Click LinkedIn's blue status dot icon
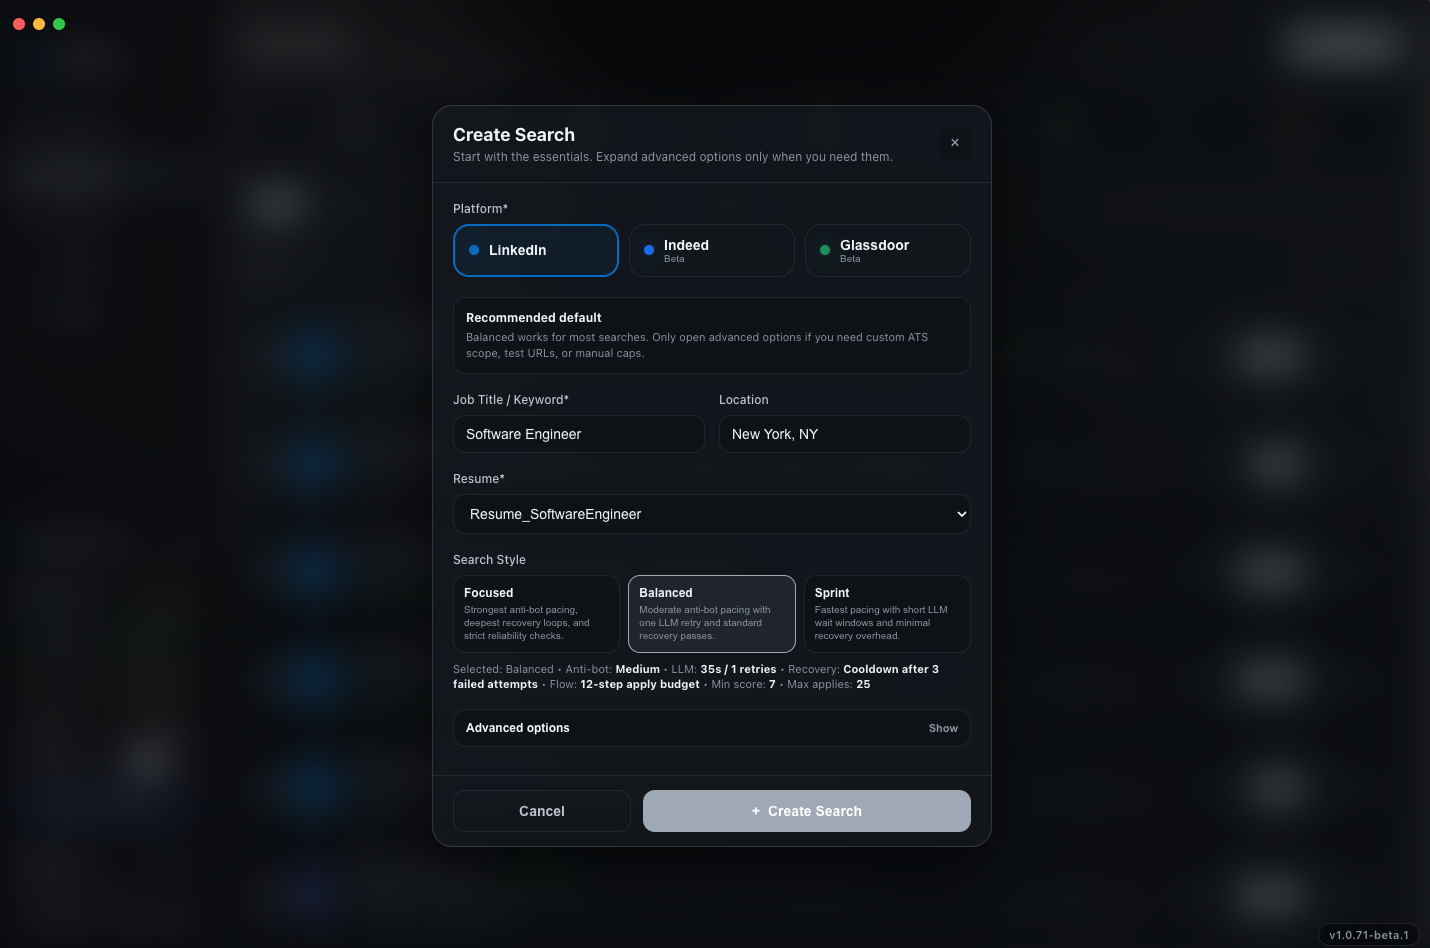Viewport: 1430px width, 948px height. coord(474,250)
